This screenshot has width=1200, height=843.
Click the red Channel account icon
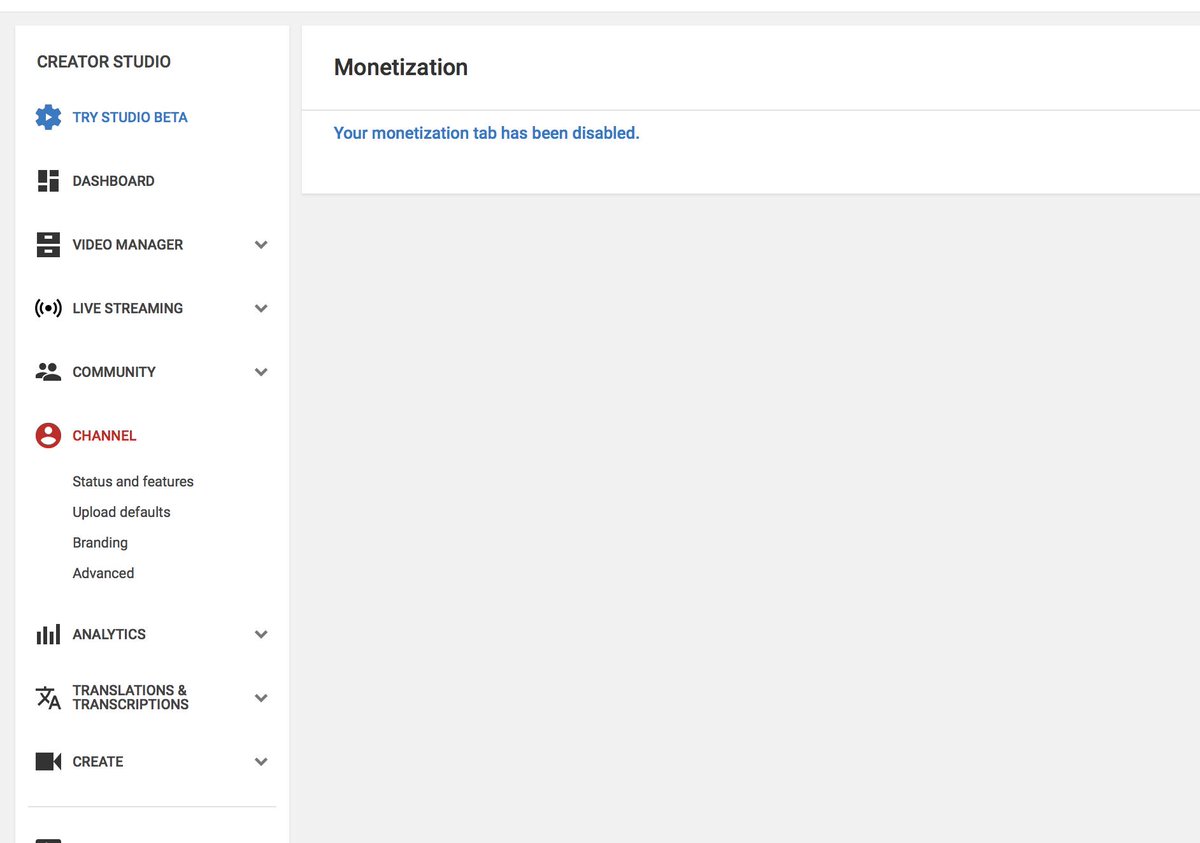[x=48, y=436]
